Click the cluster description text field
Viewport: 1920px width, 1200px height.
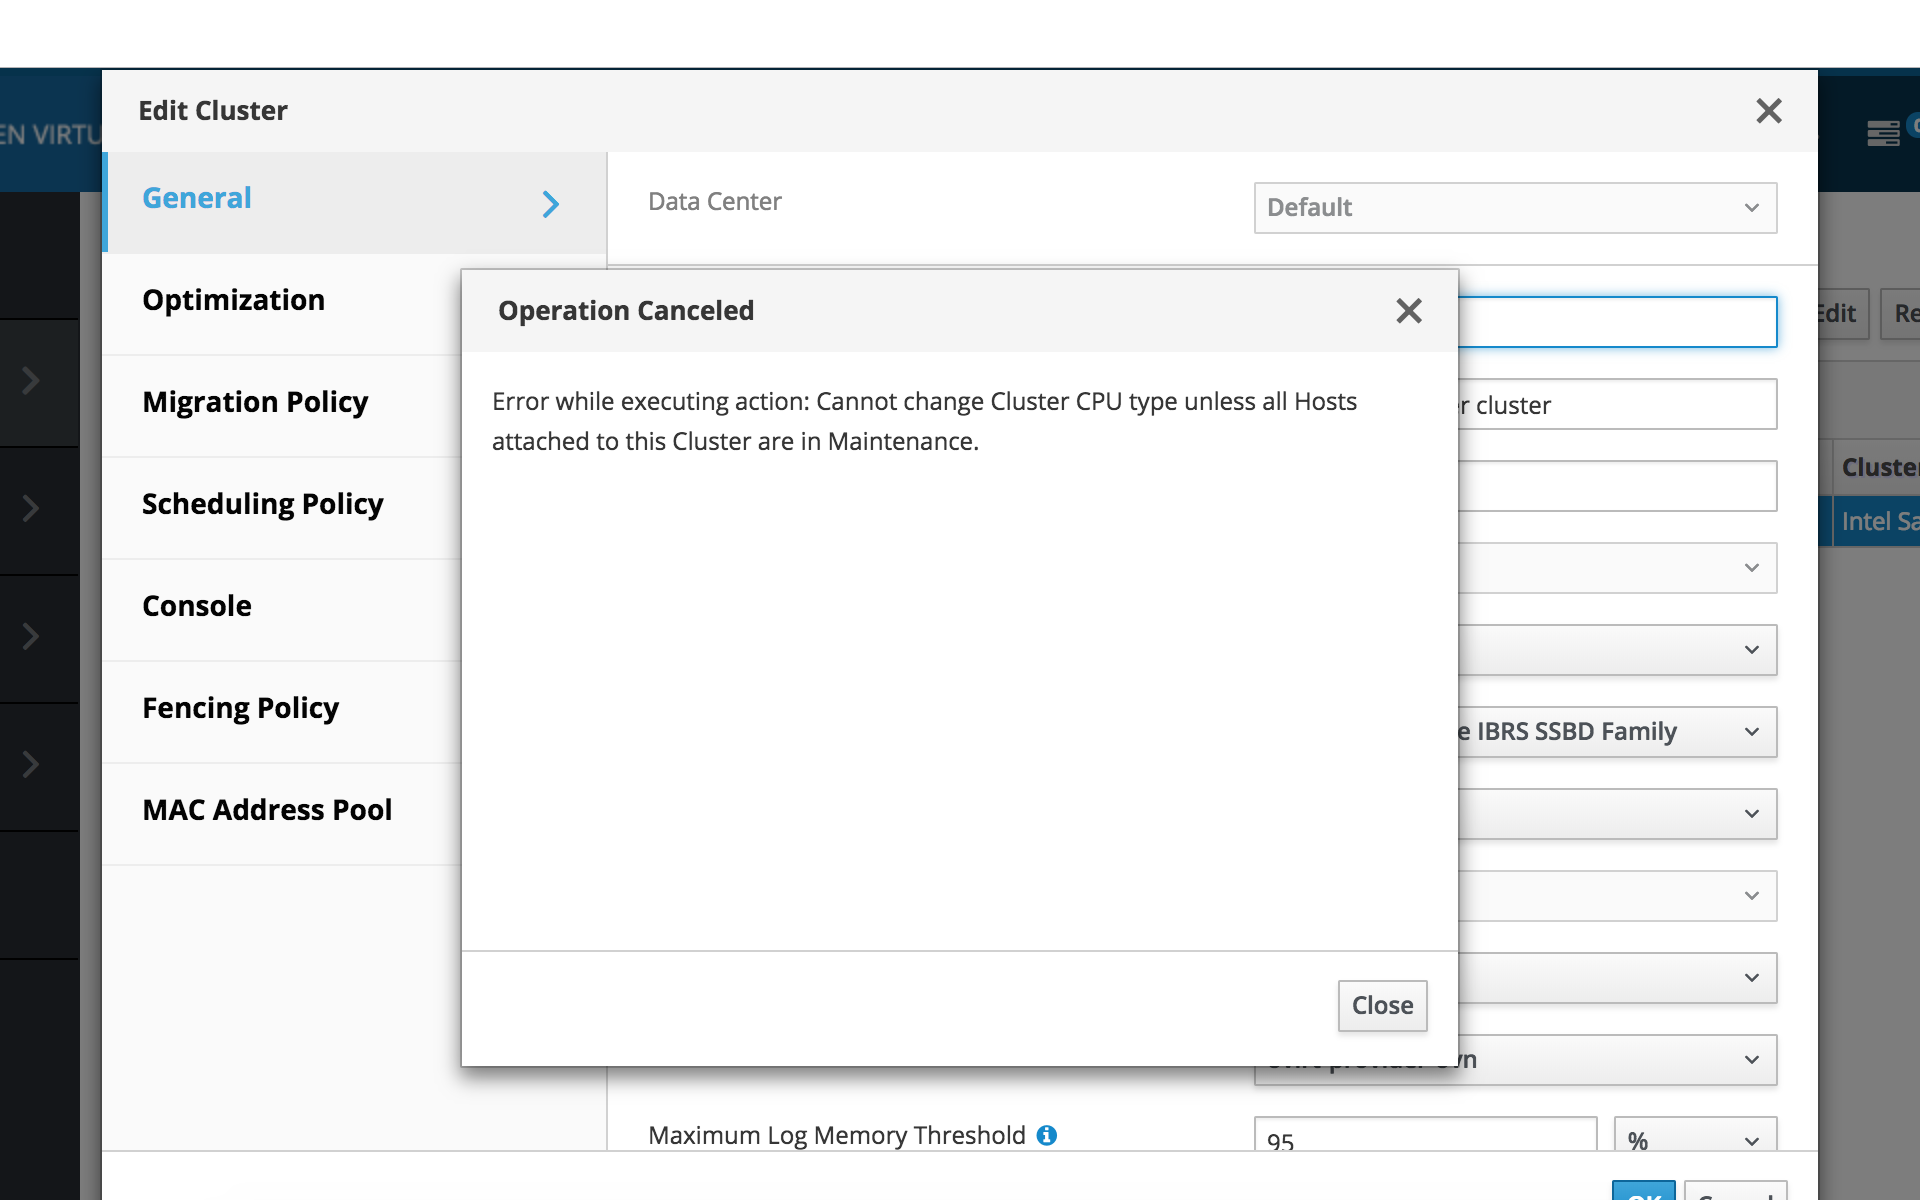tap(1615, 405)
